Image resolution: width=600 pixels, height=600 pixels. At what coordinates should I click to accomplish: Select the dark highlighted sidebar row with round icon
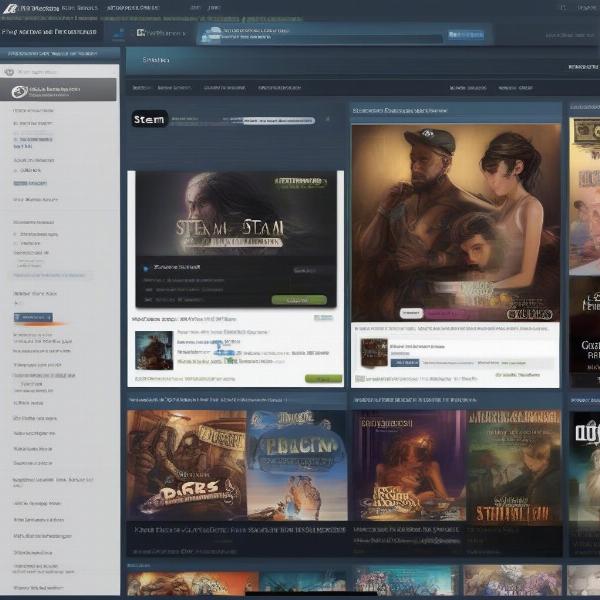(58, 90)
